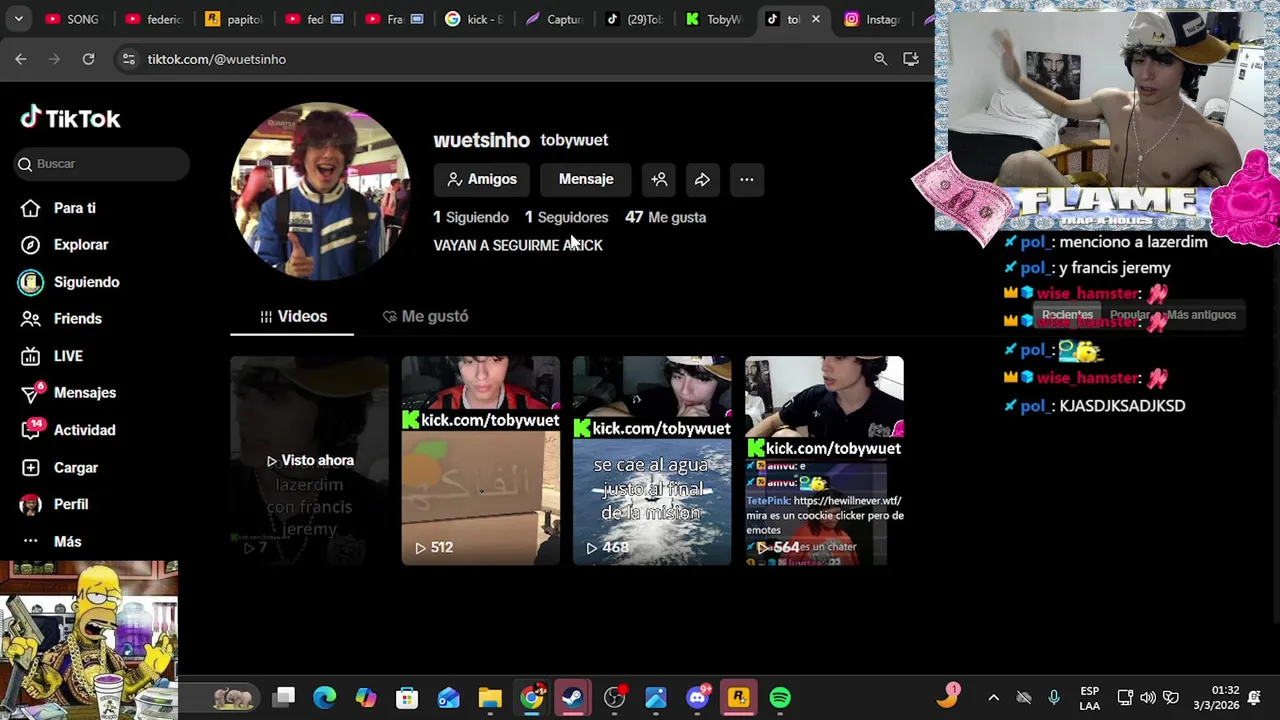
Task: Click the Siguiendo count on profile
Action: 471,217
